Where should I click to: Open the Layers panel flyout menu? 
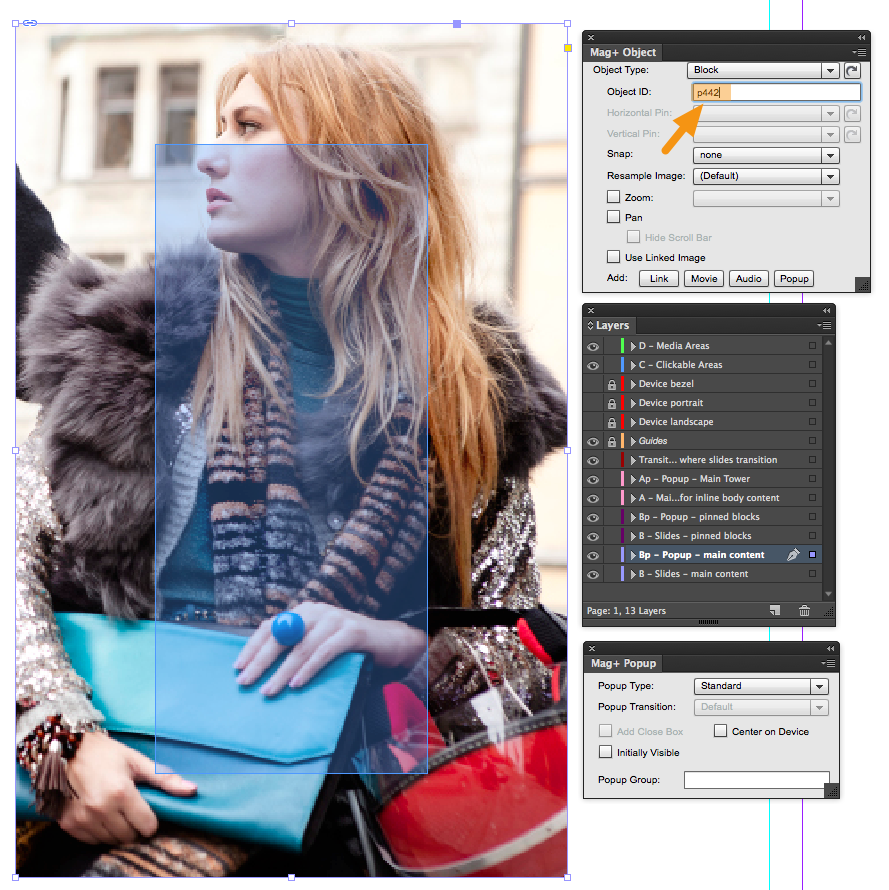point(824,325)
